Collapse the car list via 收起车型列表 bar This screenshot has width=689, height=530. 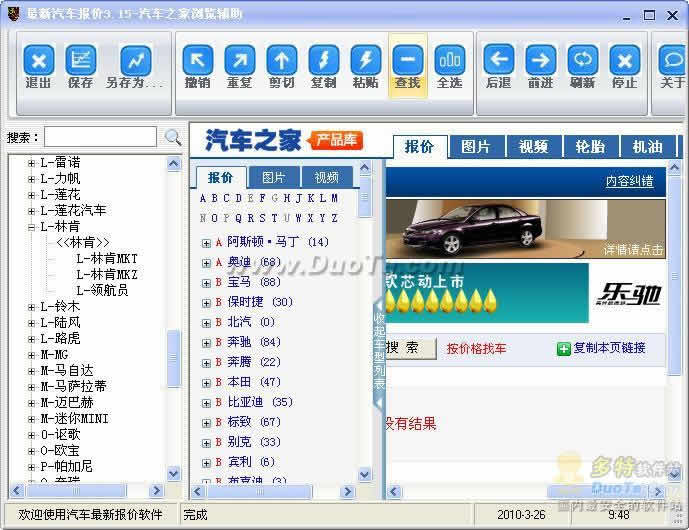(x=379, y=352)
